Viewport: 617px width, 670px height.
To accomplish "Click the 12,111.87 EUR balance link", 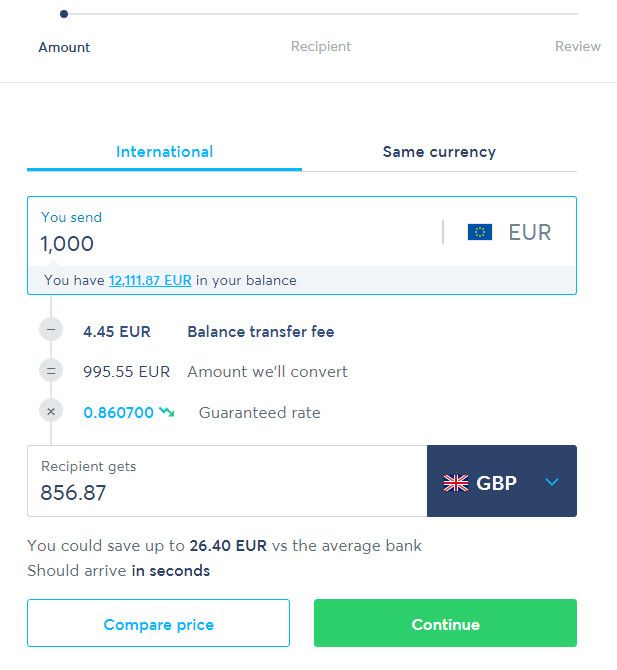I will (150, 281).
